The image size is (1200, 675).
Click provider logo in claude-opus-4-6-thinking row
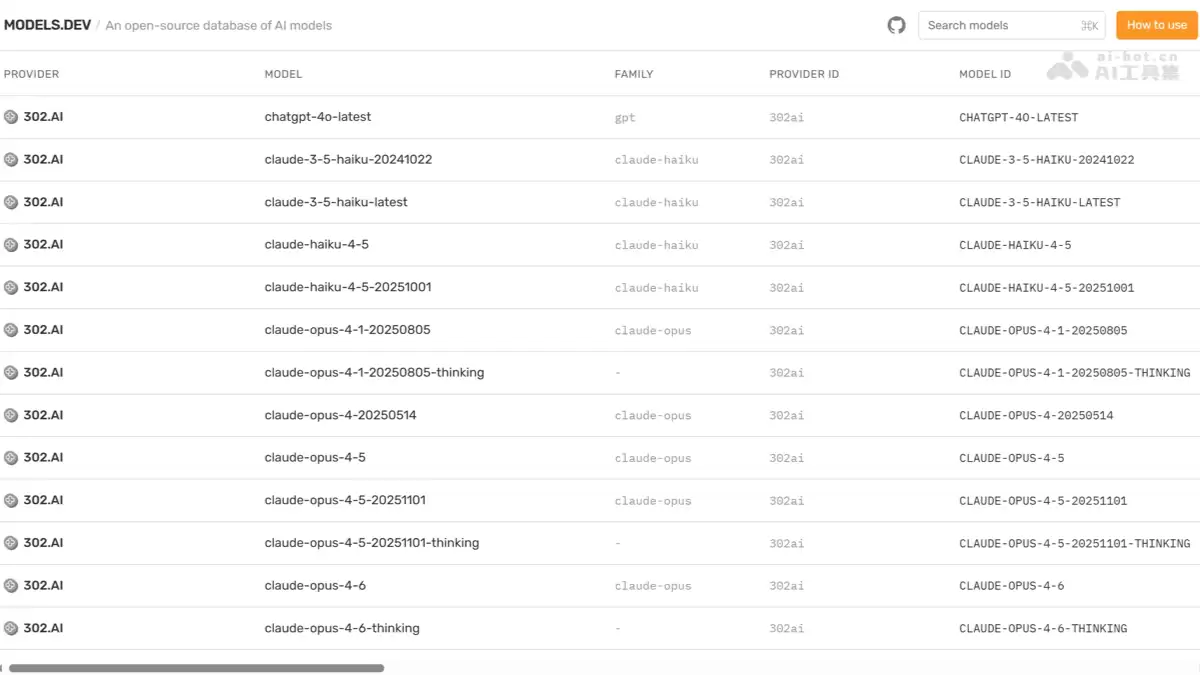point(11,628)
